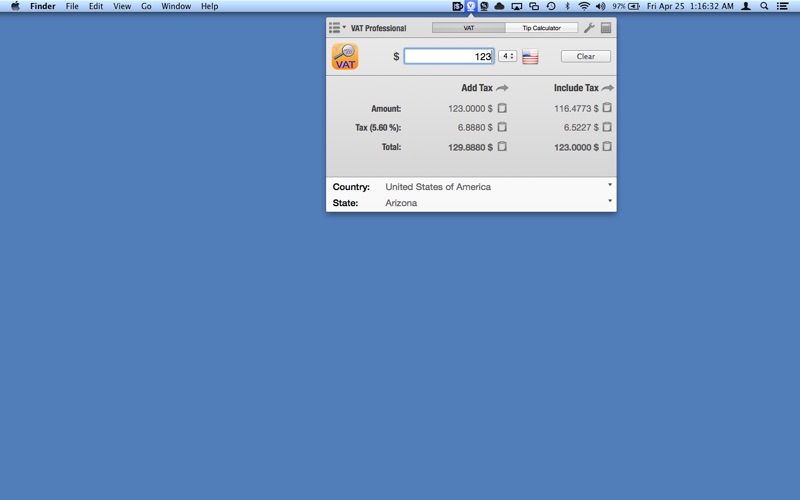Click the 'Add Tax' column heading
This screenshot has height=500, width=800.
click(x=477, y=88)
